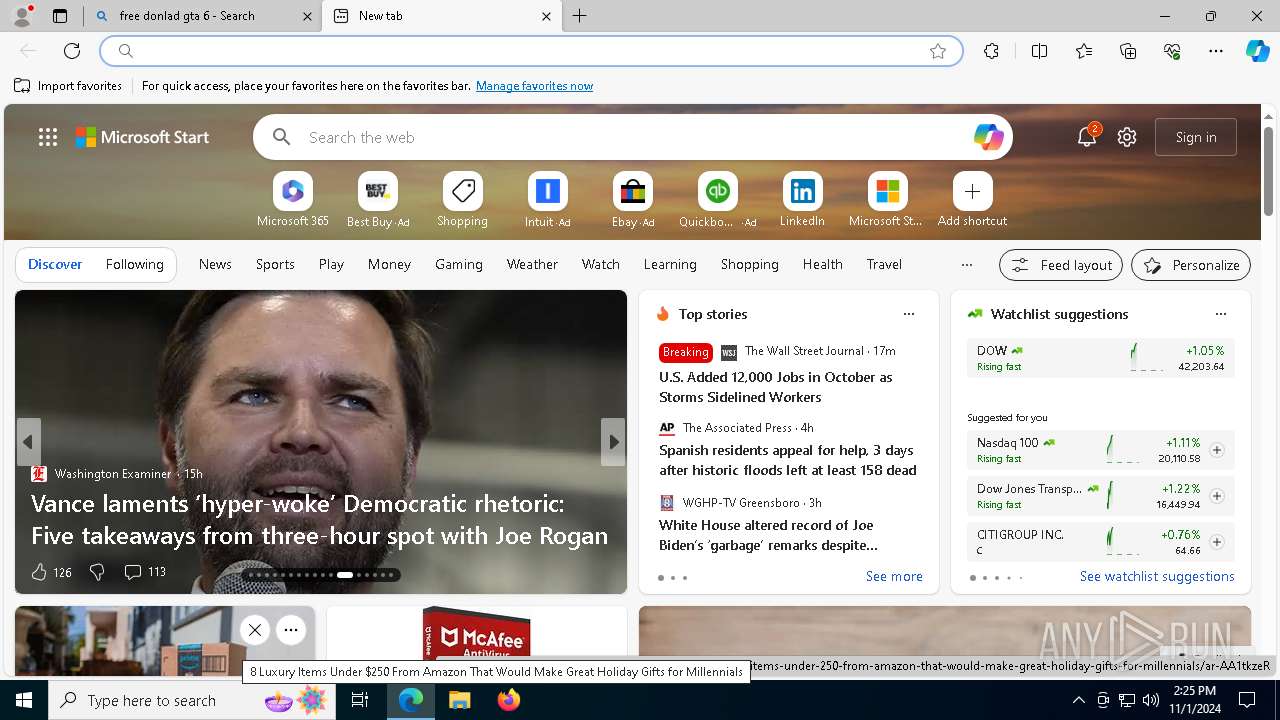Open the Favorites hub icon

click(x=1084, y=51)
